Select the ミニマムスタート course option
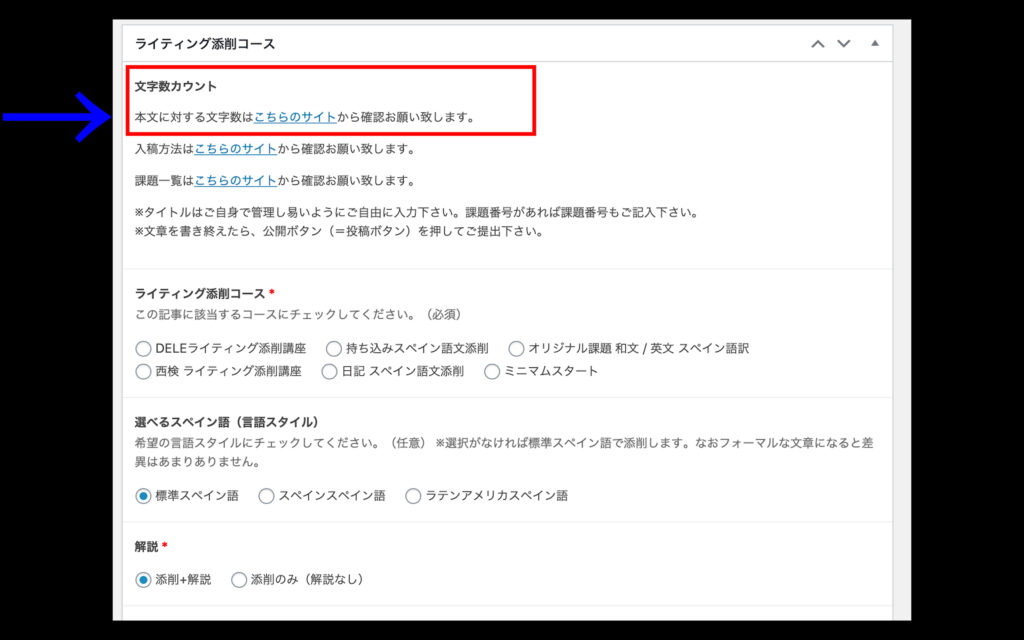 click(492, 371)
